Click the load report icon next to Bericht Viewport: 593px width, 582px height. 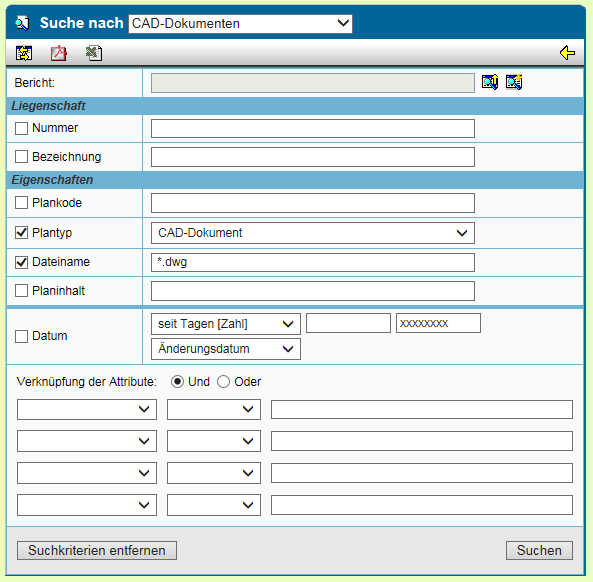(x=490, y=82)
